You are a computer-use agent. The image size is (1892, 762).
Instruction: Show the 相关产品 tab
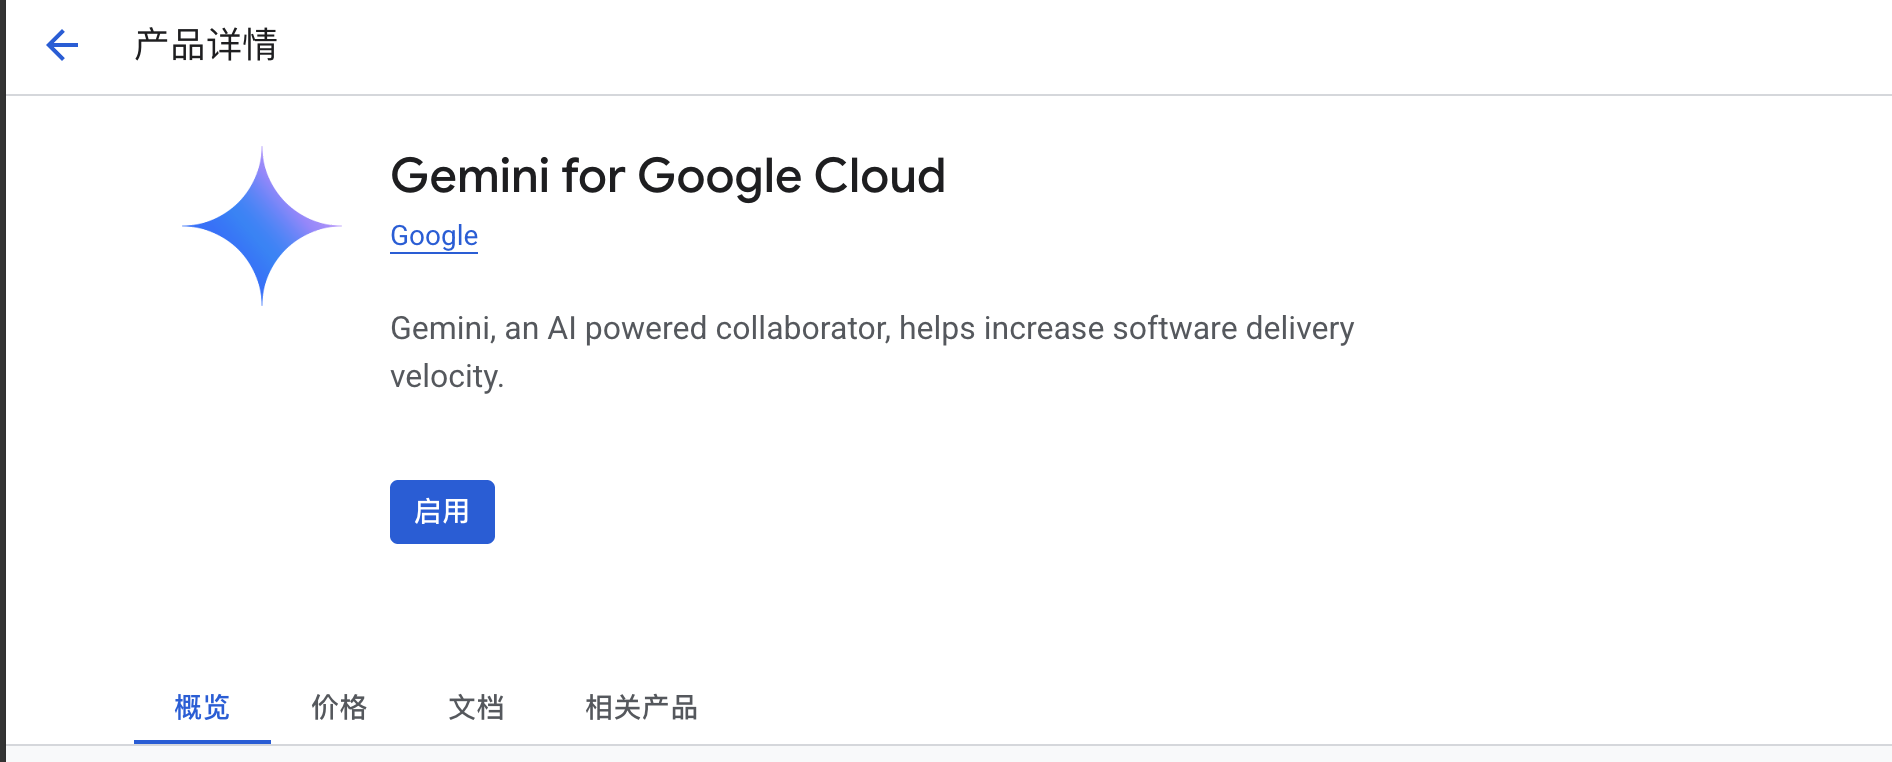641,708
